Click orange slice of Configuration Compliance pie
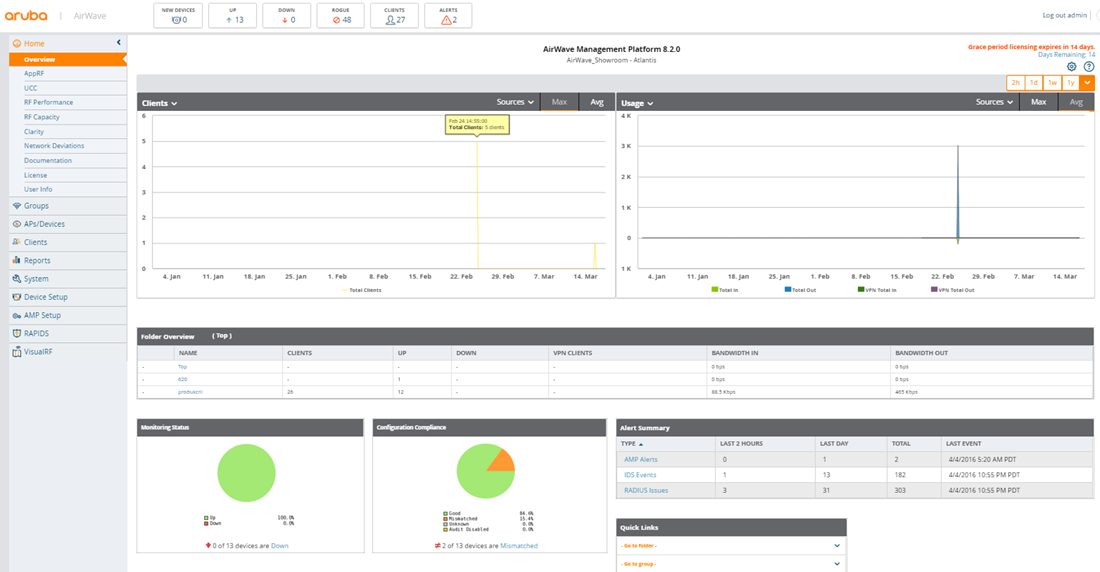The width and height of the screenshot is (1100, 572). point(503,461)
